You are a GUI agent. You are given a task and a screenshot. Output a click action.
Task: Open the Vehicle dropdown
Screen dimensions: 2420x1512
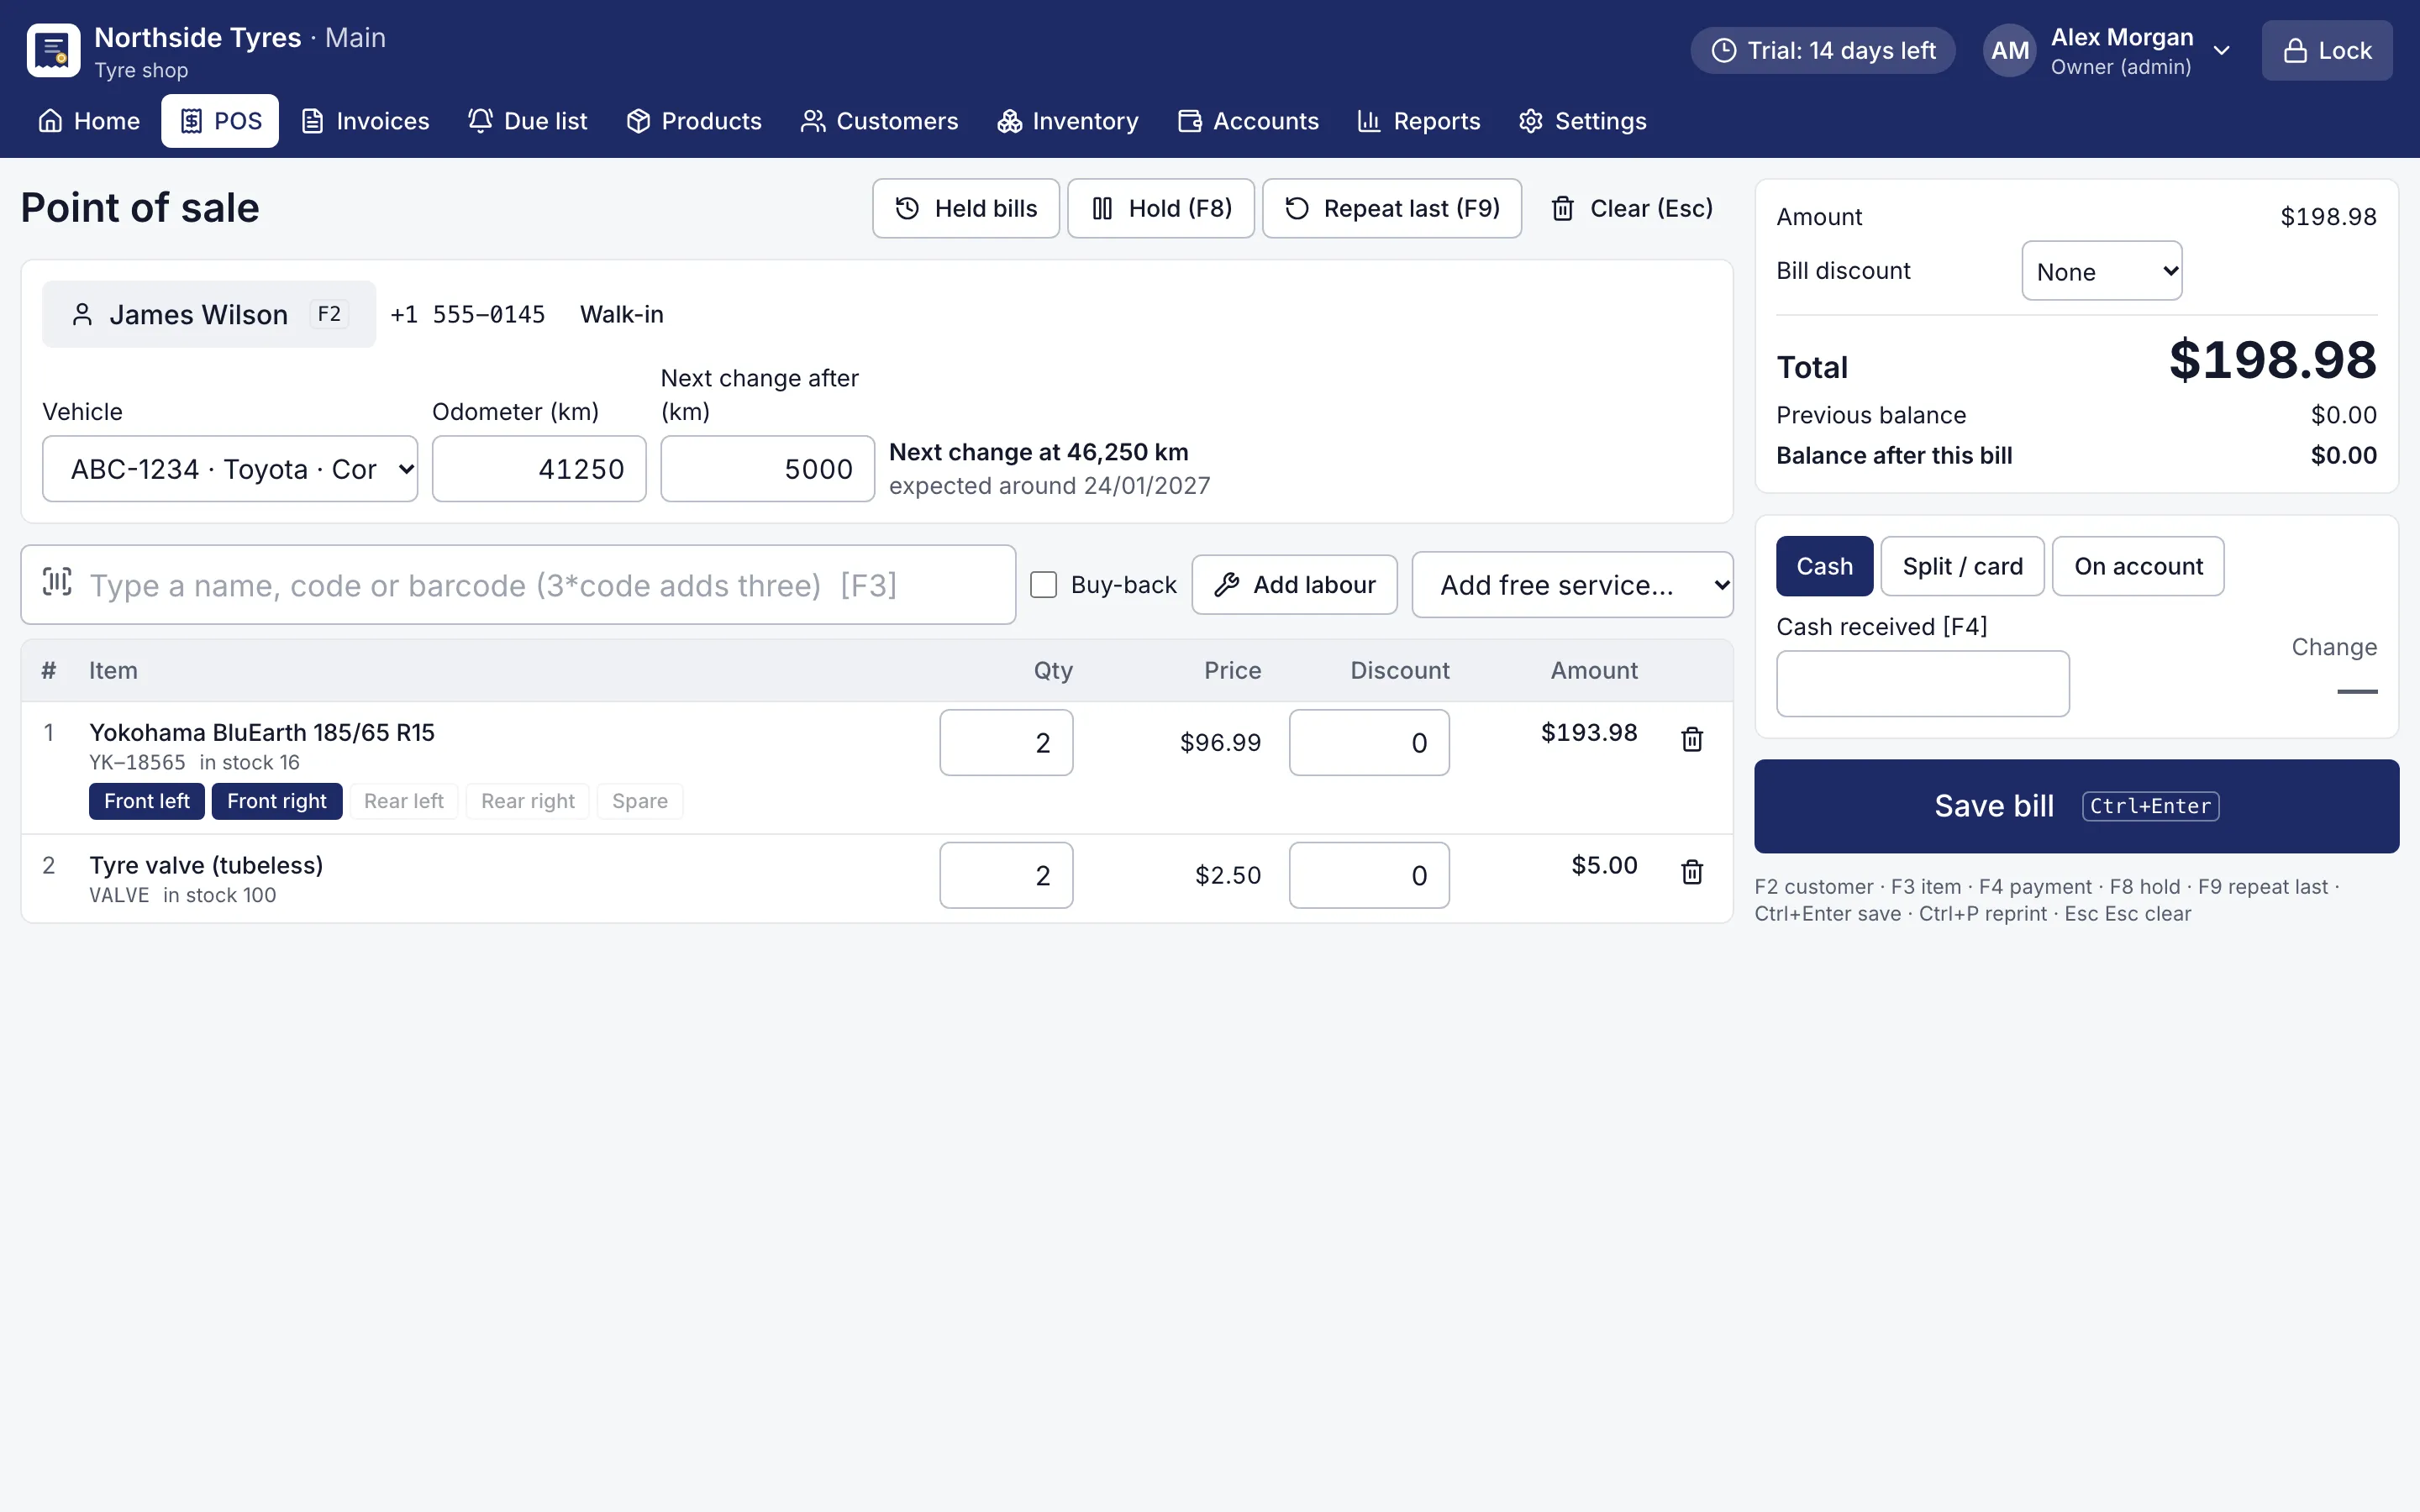coord(230,469)
